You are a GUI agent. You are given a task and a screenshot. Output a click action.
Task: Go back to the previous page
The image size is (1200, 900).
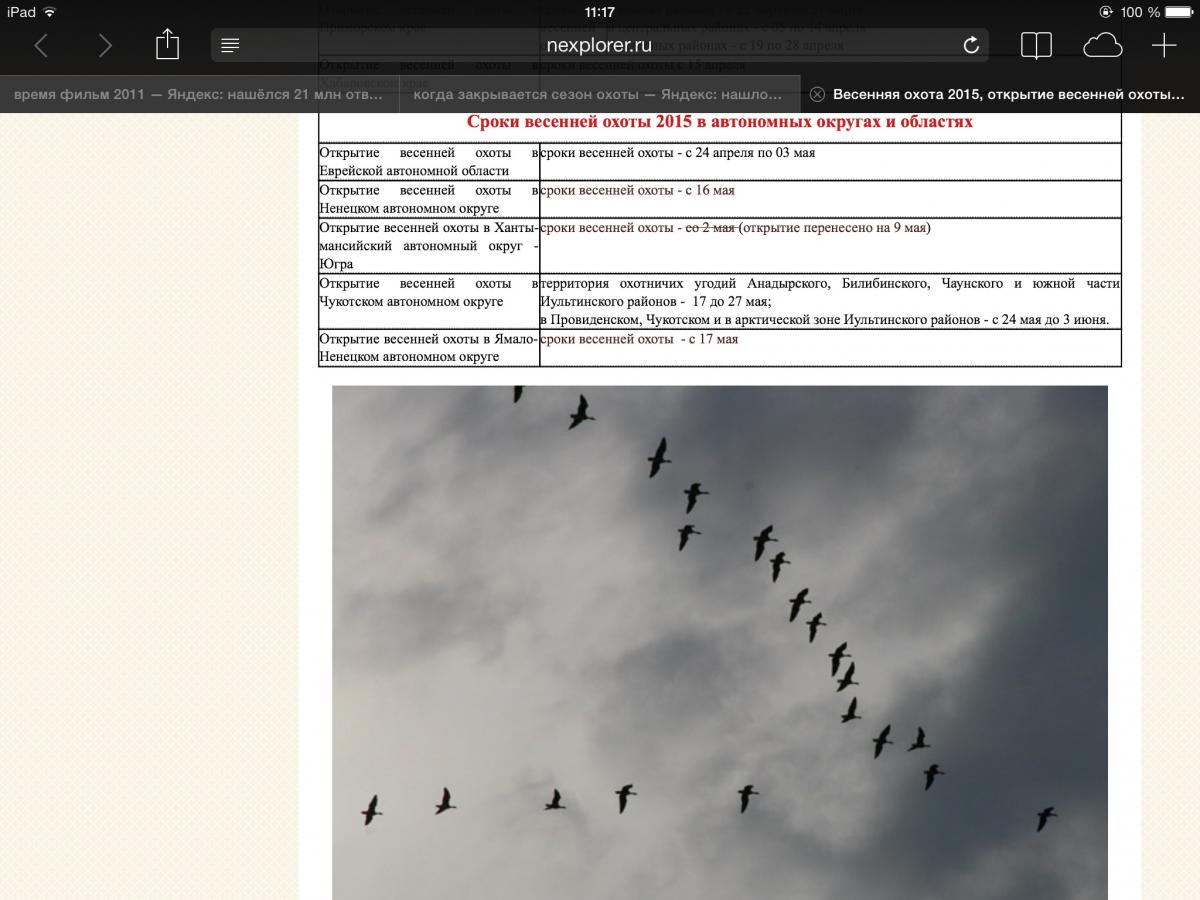tap(41, 45)
